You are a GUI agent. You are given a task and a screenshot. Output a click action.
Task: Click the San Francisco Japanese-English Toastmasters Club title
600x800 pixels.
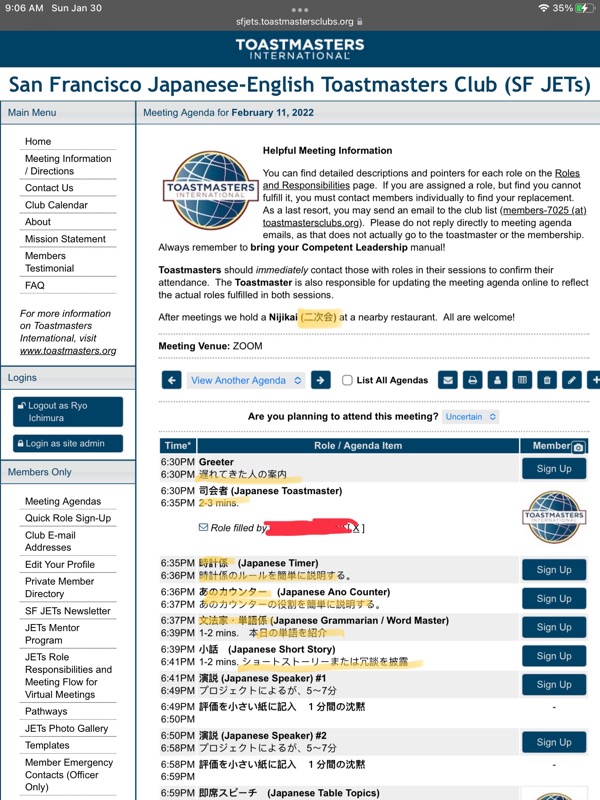[300, 85]
